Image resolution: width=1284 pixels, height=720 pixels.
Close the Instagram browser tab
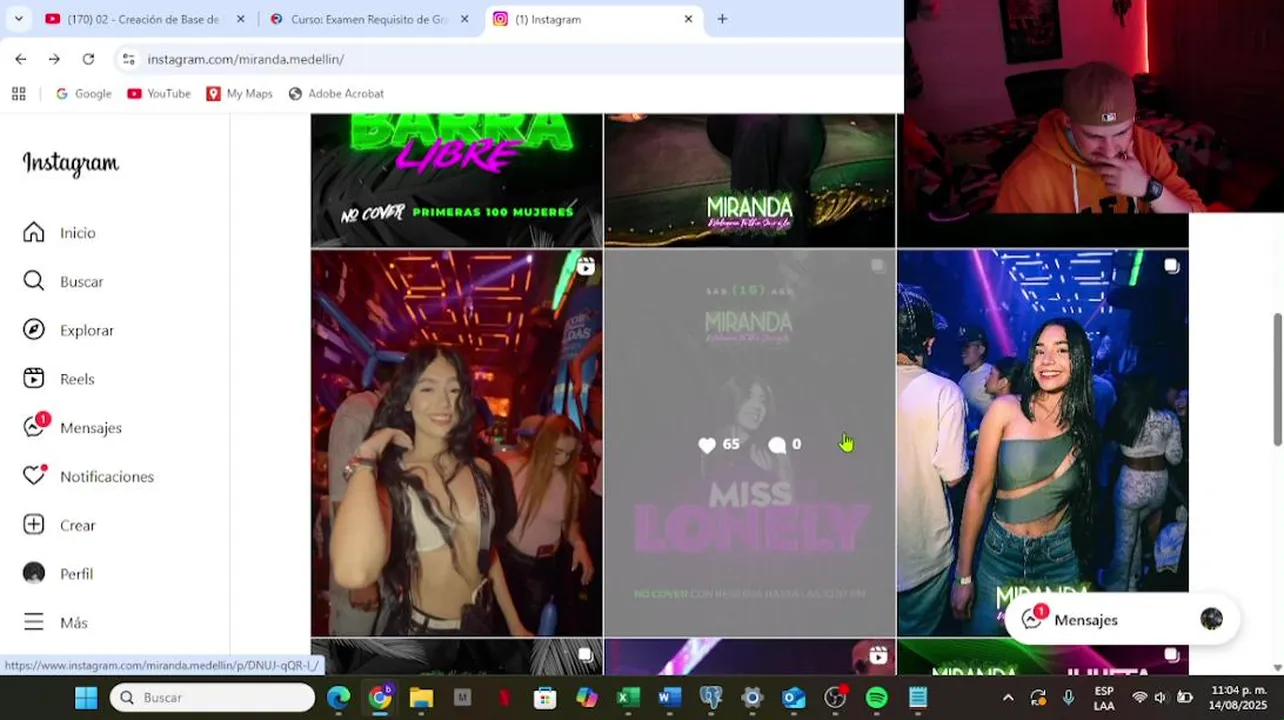(x=688, y=19)
